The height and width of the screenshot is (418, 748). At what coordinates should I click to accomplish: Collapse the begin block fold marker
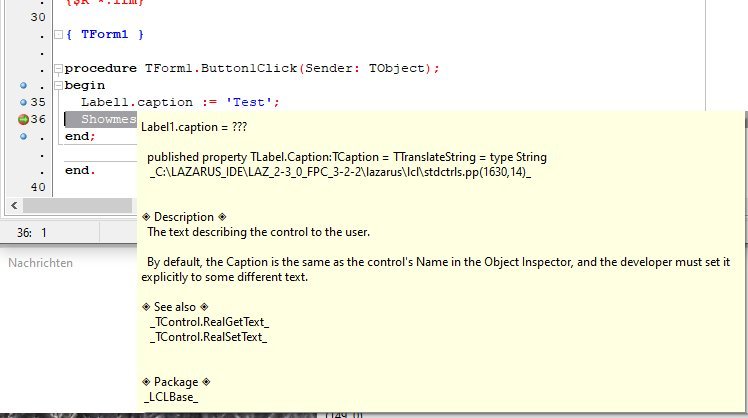tap(59, 85)
